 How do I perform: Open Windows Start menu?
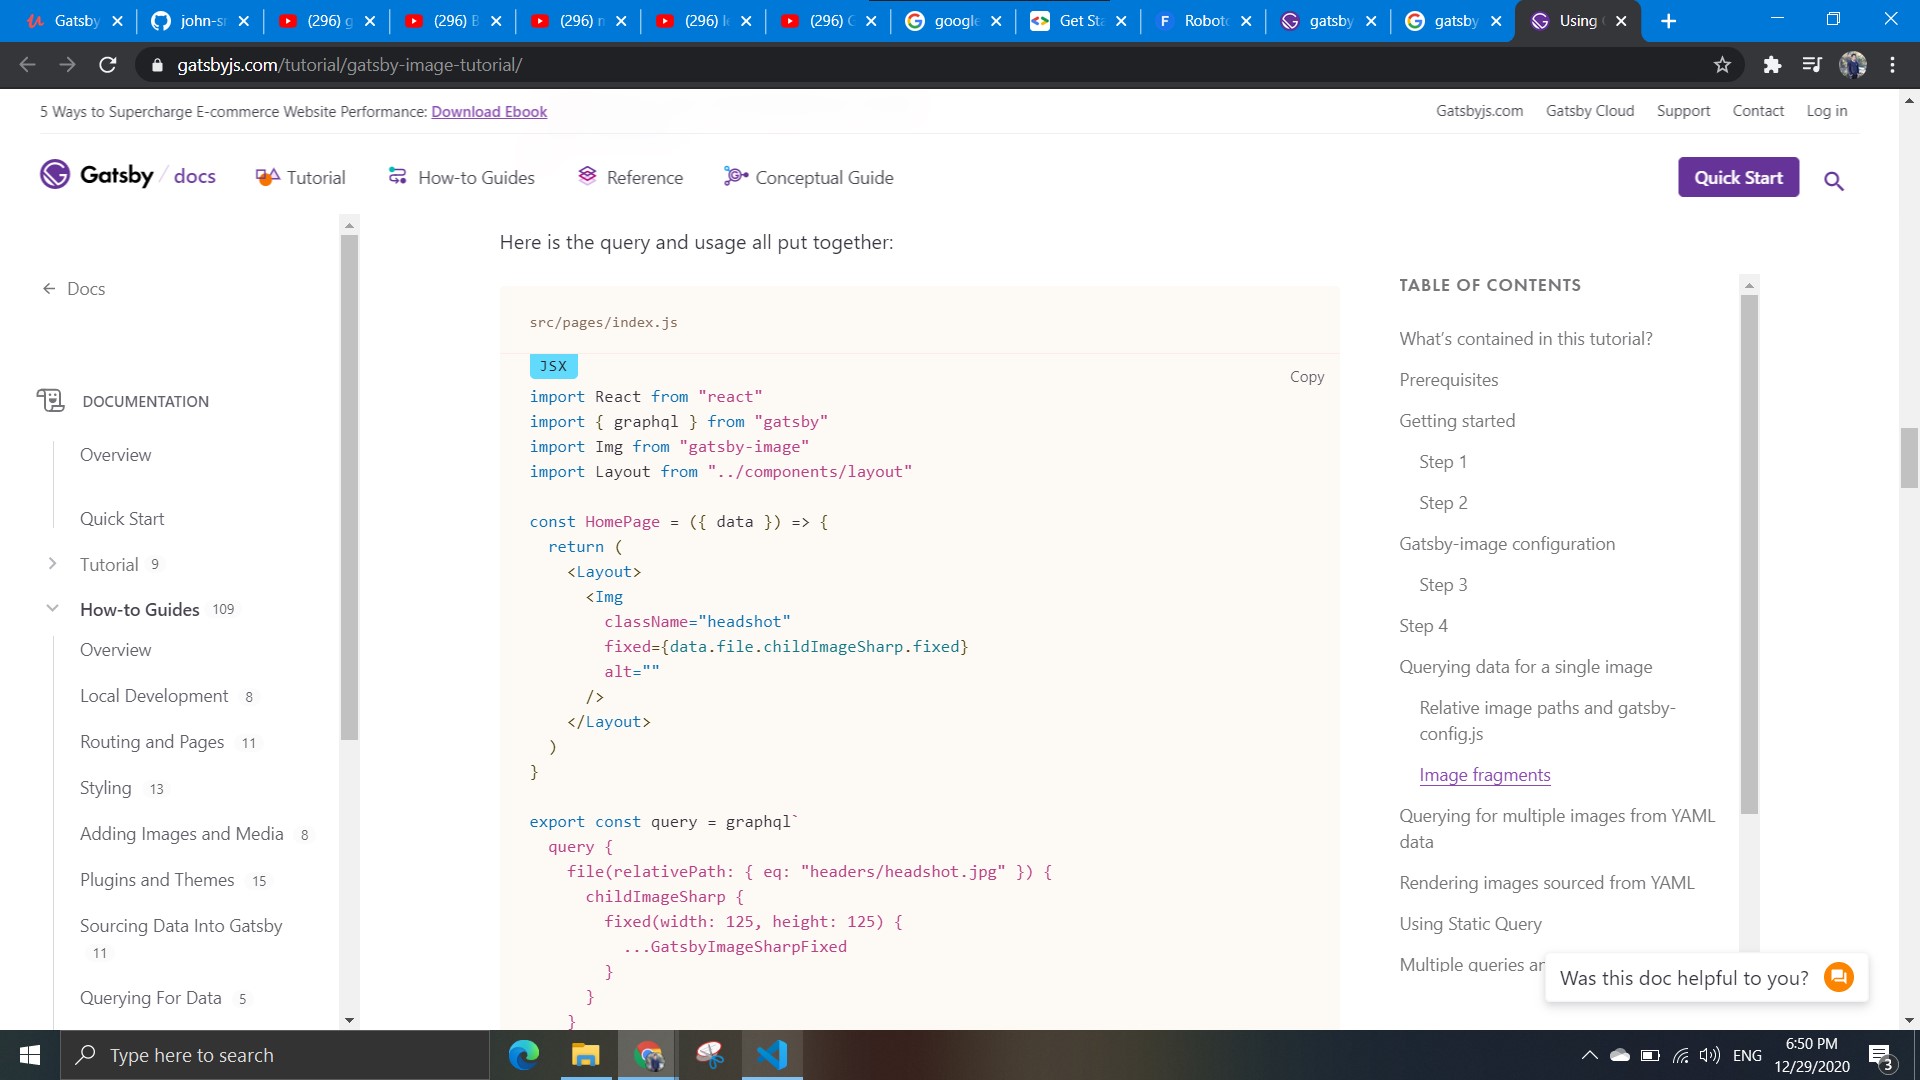click(30, 1055)
